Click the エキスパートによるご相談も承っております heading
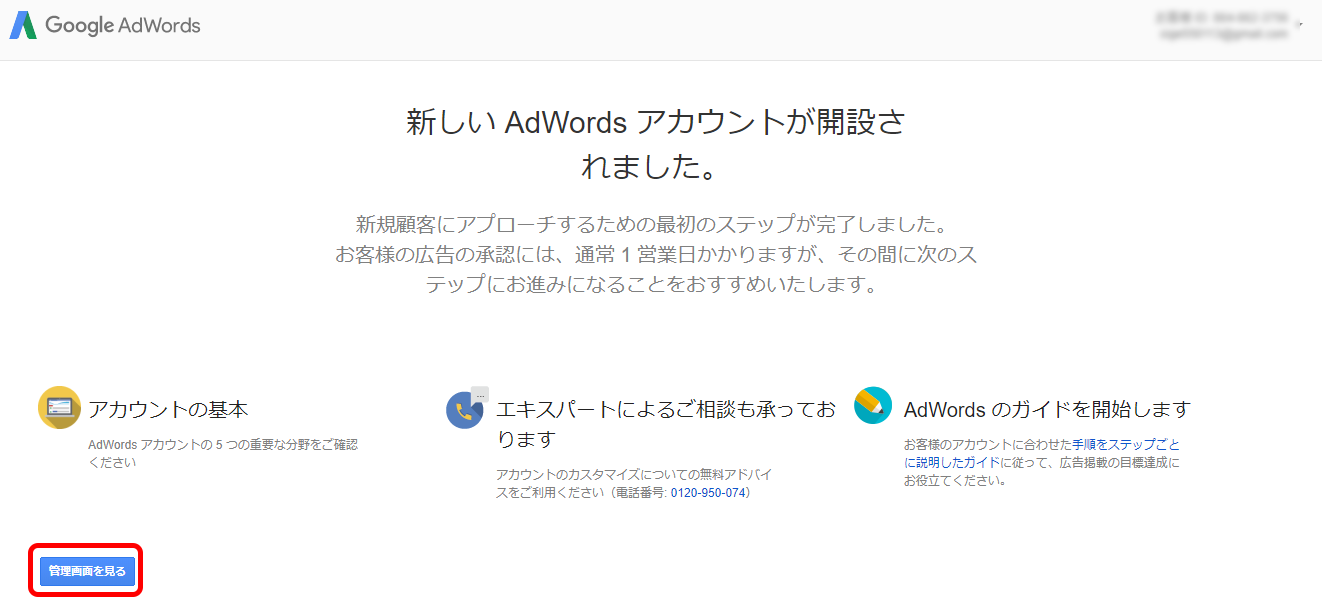This screenshot has height=611, width=1322. pos(666,424)
